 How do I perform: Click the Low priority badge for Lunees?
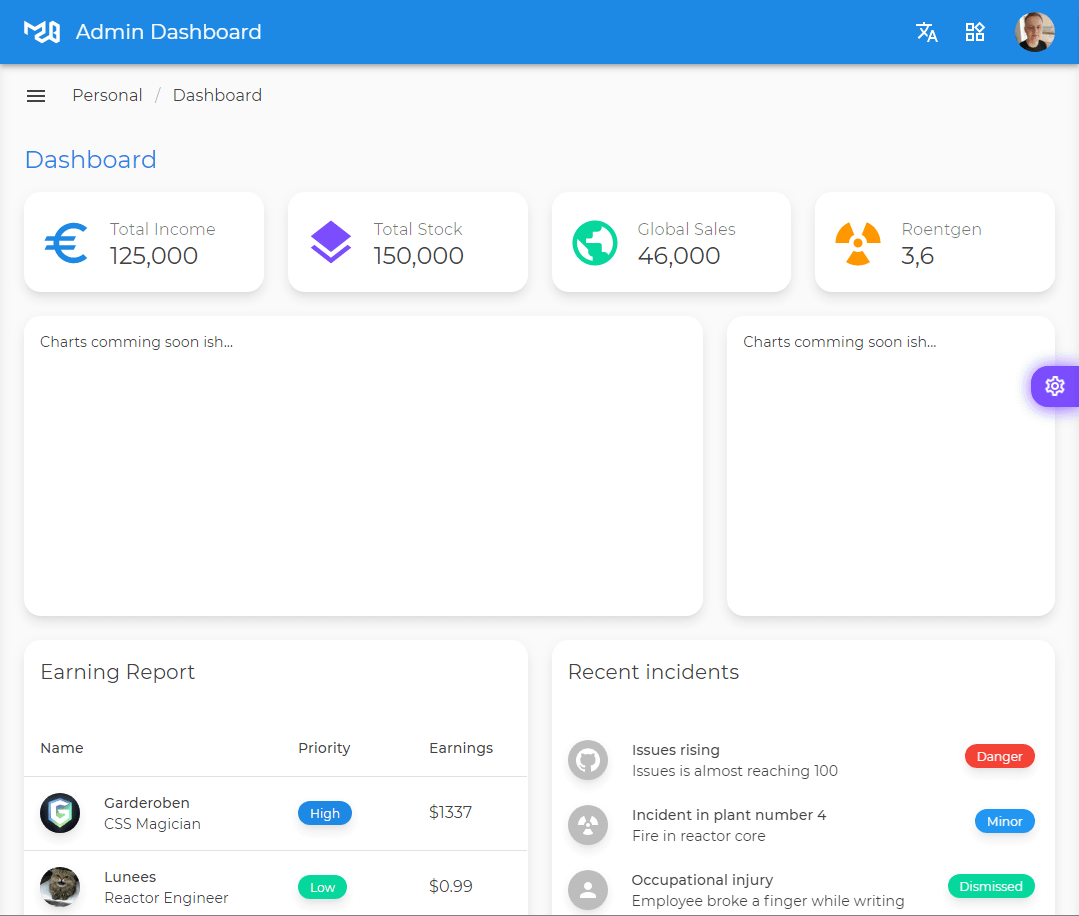[x=322, y=887]
